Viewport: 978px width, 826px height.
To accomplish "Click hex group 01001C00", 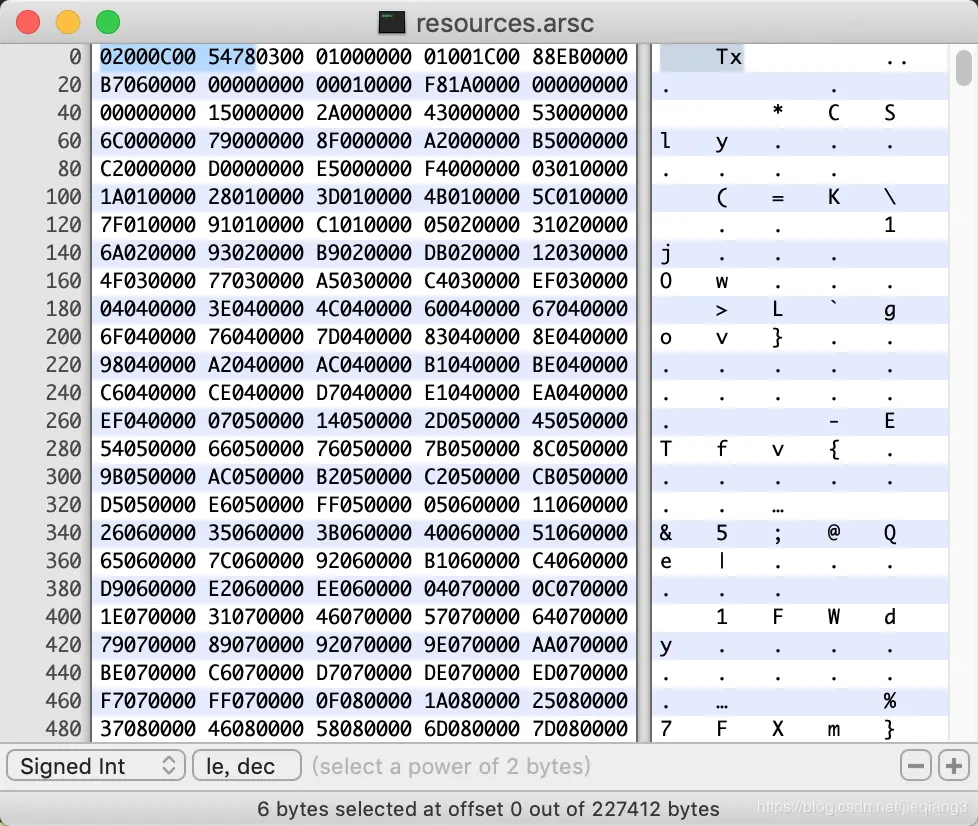I will pyautogui.click(x=472, y=57).
